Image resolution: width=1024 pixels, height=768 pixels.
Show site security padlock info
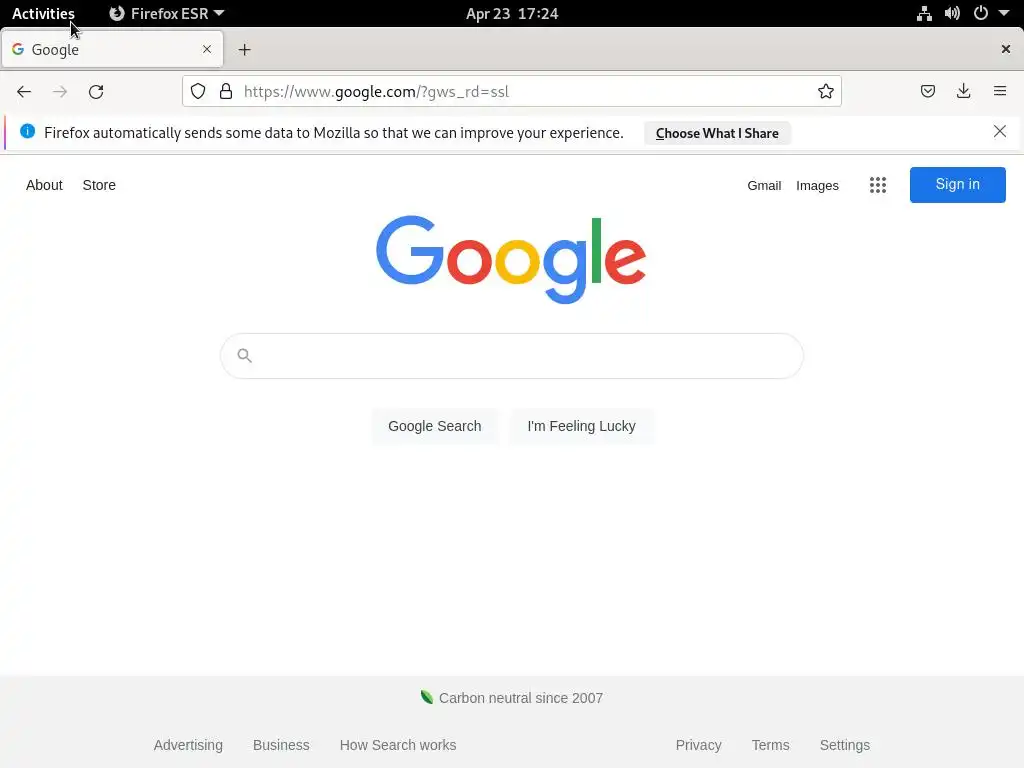coord(226,91)
